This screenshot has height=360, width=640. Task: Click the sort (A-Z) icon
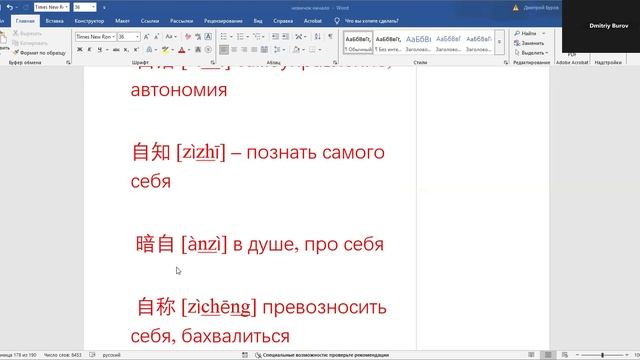tap(318, 37)
